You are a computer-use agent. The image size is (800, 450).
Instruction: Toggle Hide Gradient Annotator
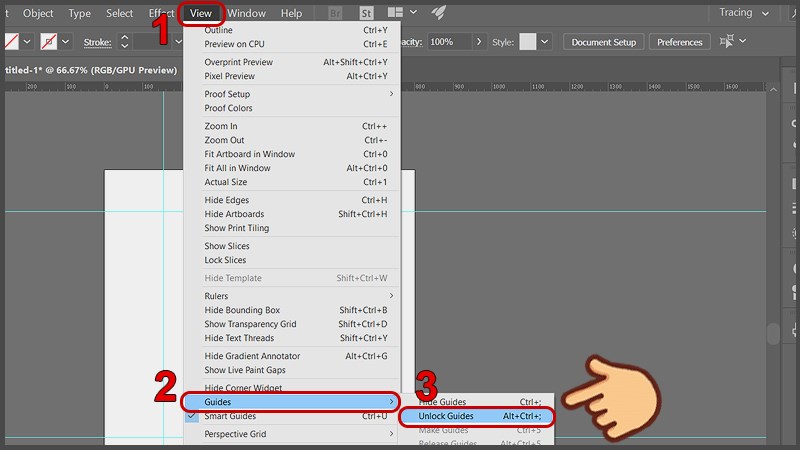[292, 356]
